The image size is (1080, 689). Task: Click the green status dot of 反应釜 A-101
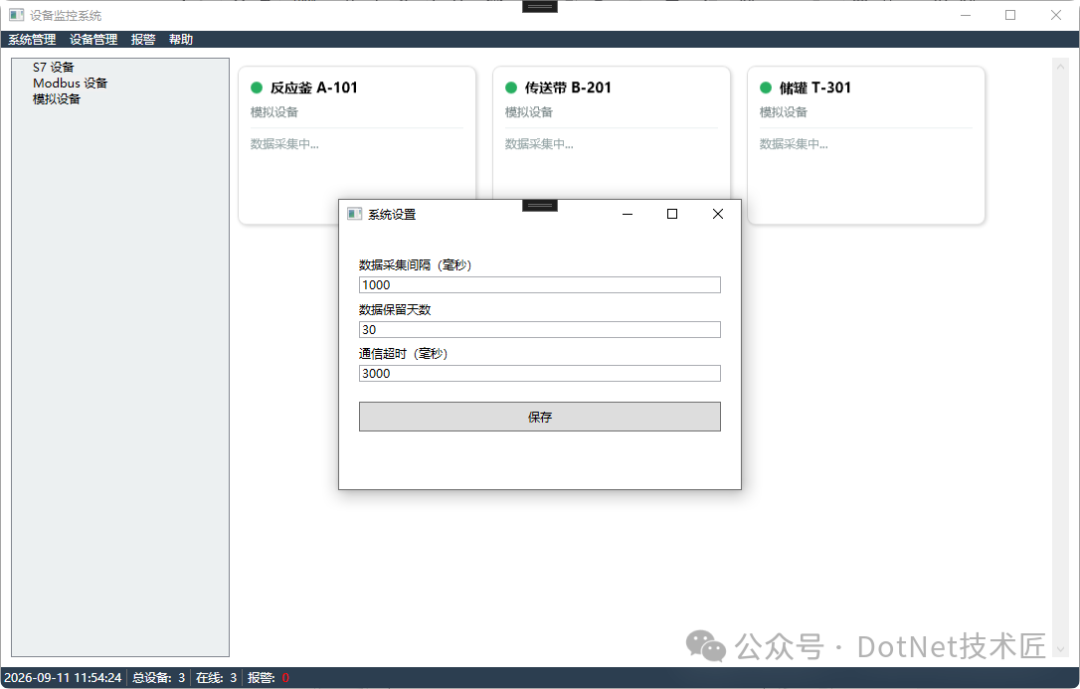coord(256,88)
